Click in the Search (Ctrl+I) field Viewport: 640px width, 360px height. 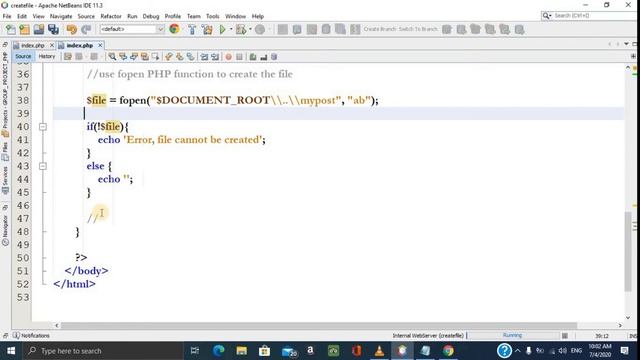pos(589,16)
